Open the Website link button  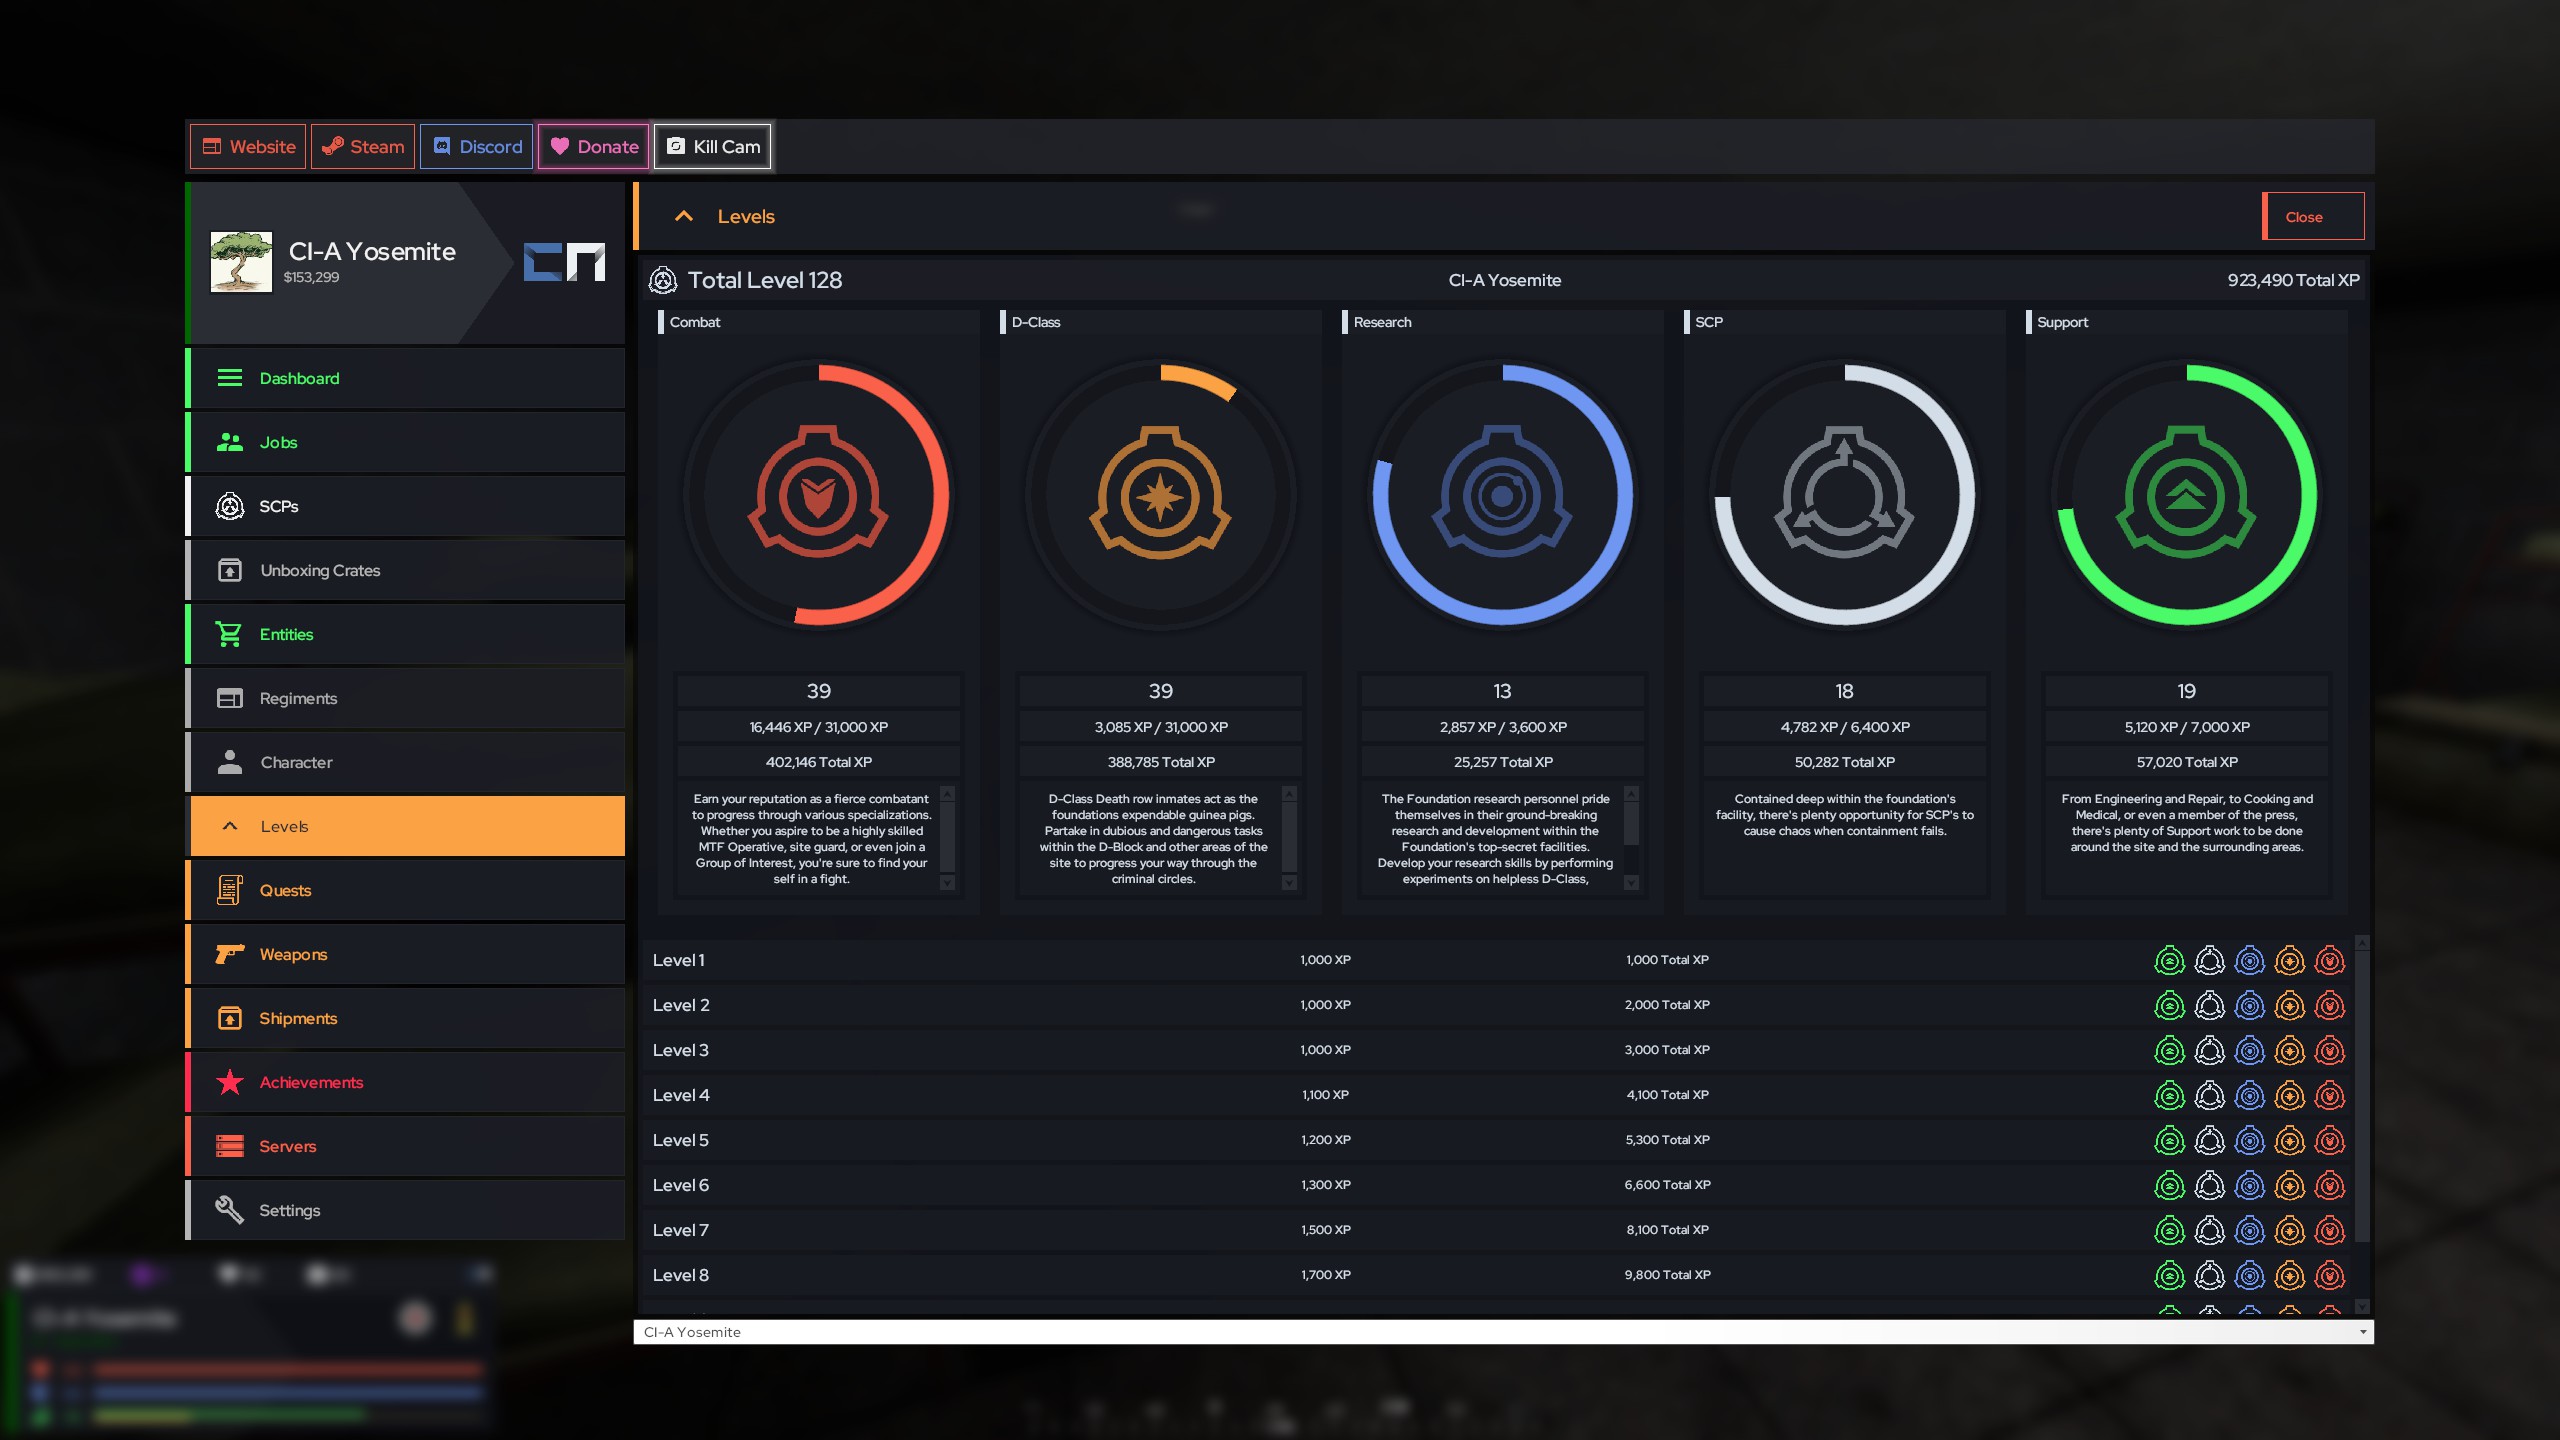[x=248, y=147]
